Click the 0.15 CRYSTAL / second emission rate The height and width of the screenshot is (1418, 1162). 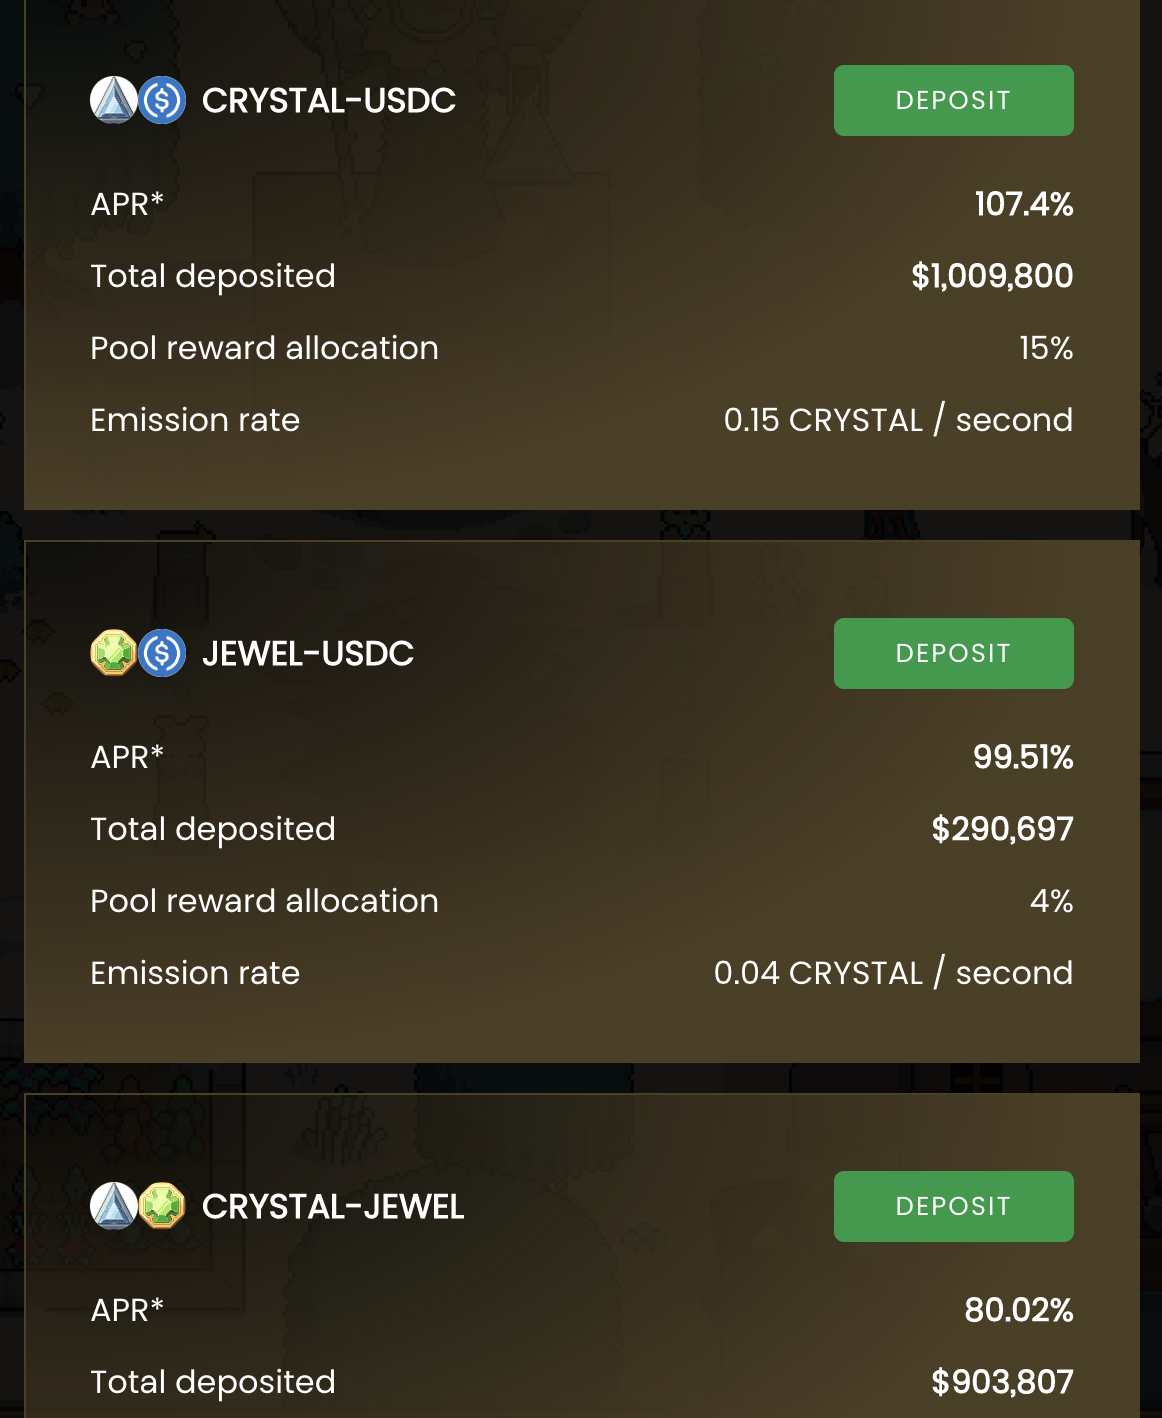tap(898, 420)
